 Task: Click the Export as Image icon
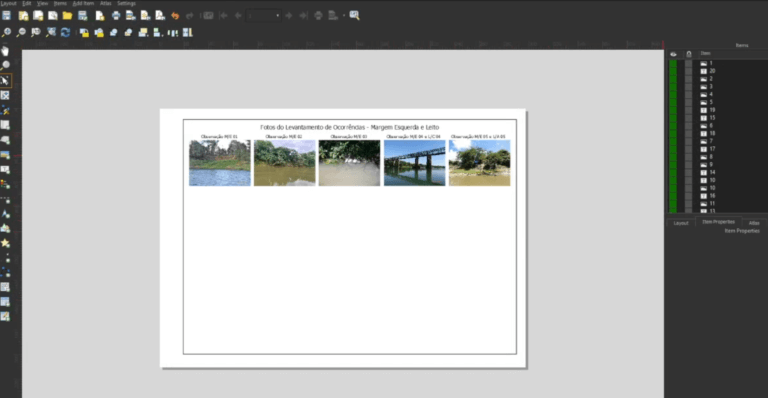coord(130,16)
